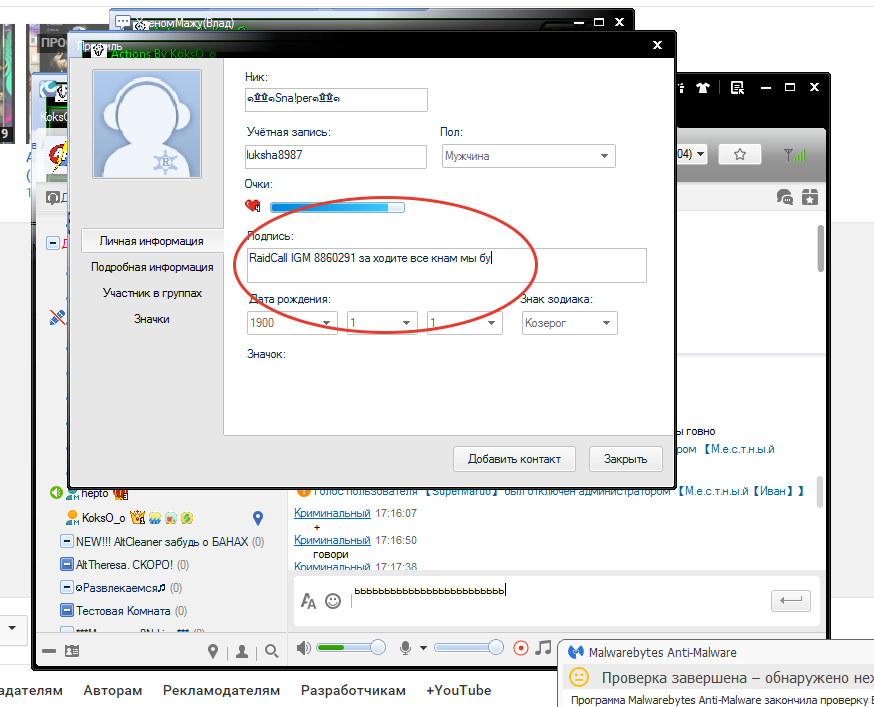Click the list-with-cursor icon in RaidCall title bar
The width and height of the screenshot is (874, 707).
click(737, 88)
